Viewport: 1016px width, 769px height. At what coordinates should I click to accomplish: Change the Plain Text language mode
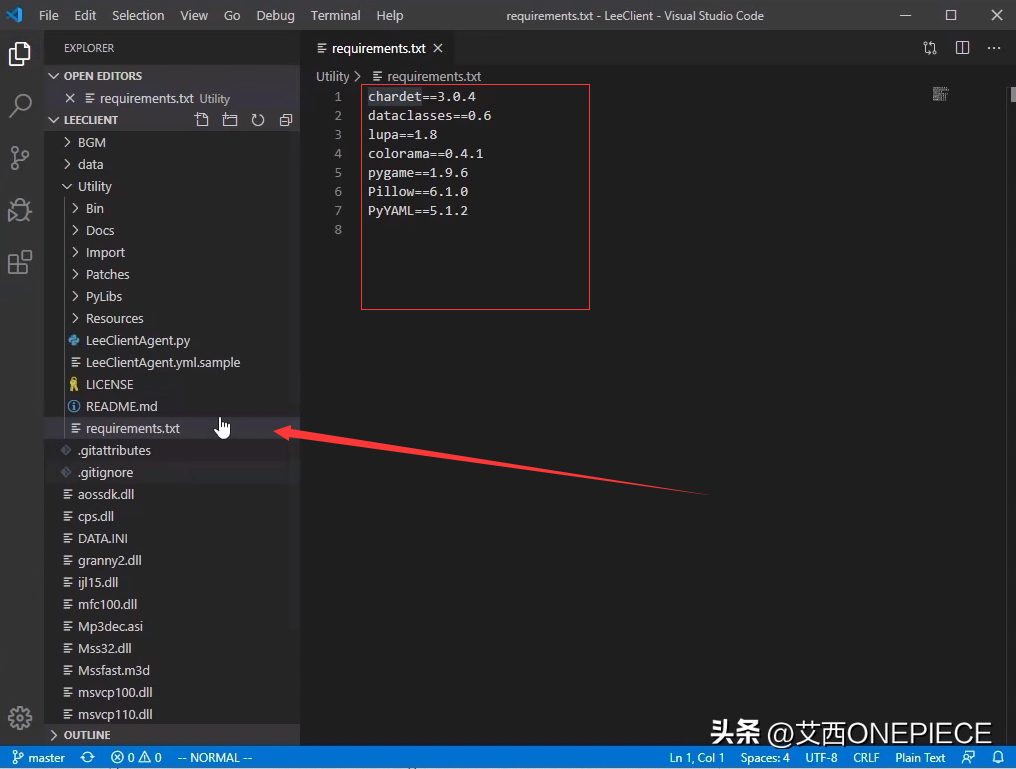coord(920,758)
